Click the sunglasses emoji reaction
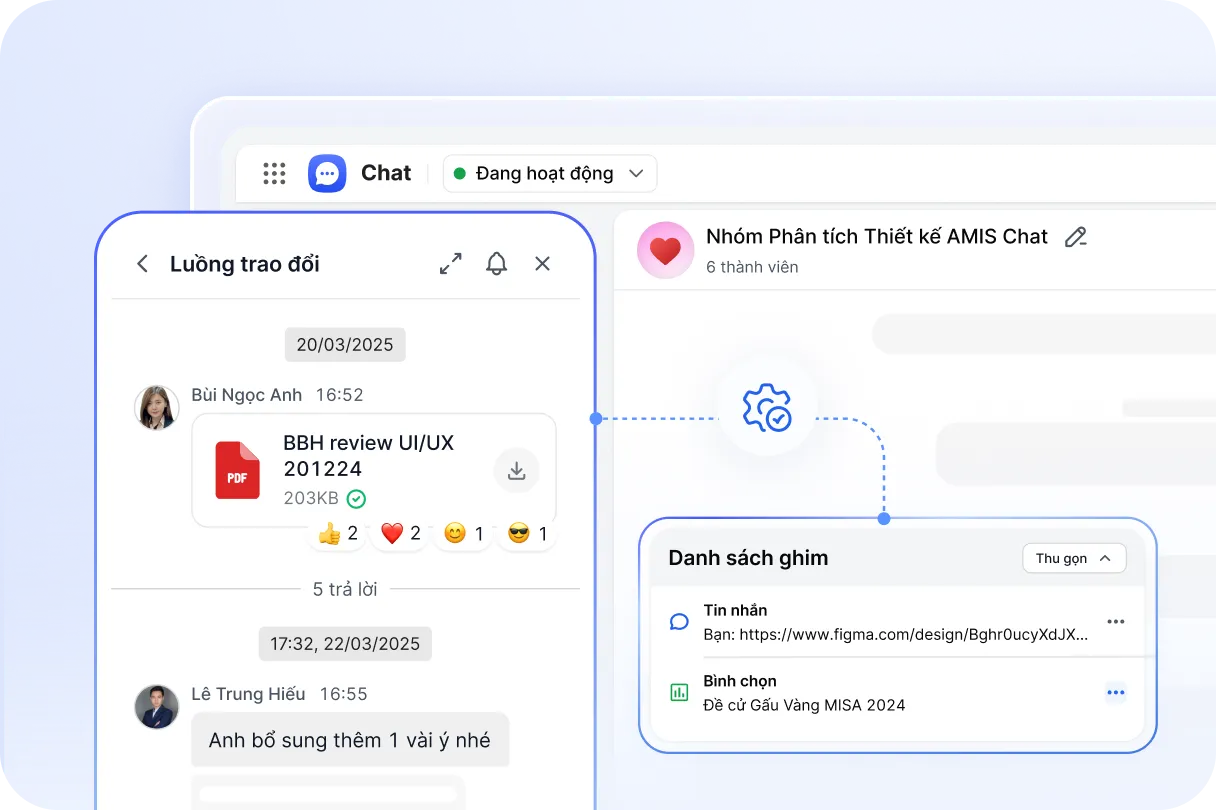 coord(527,534)
